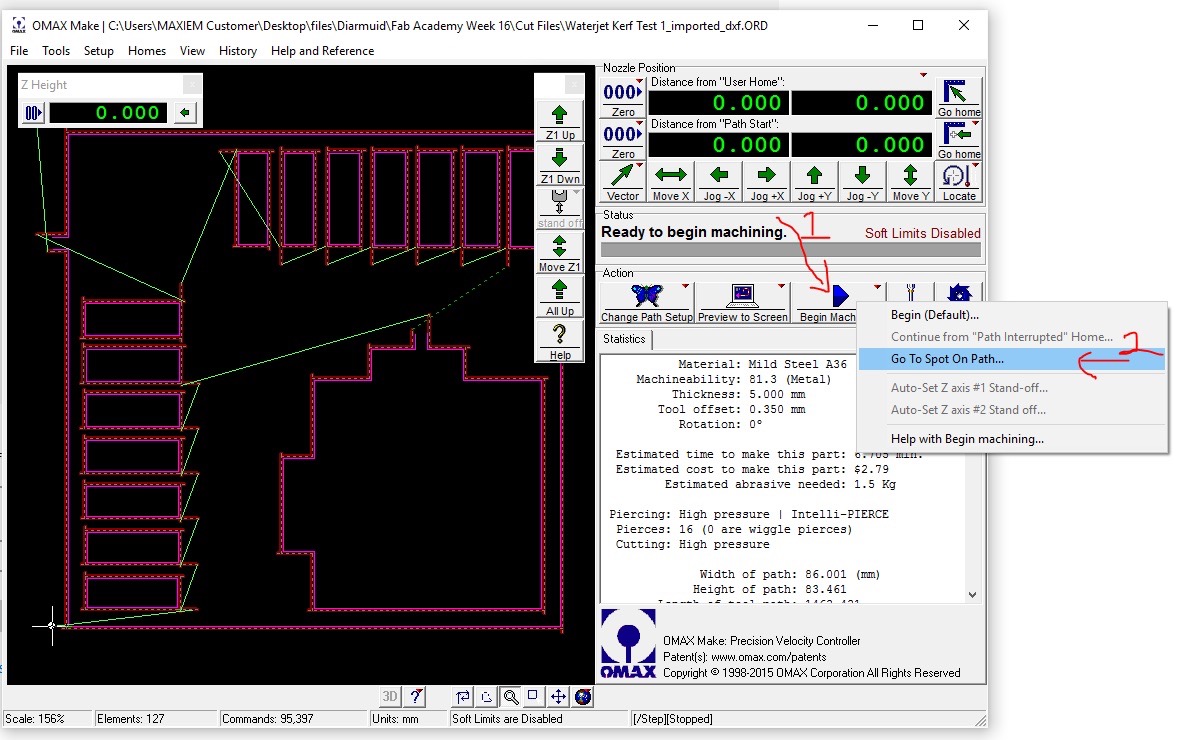Viewport: 1196px width, 740px height.
Task: Click the Move X button
Action: tap(670, 182)
